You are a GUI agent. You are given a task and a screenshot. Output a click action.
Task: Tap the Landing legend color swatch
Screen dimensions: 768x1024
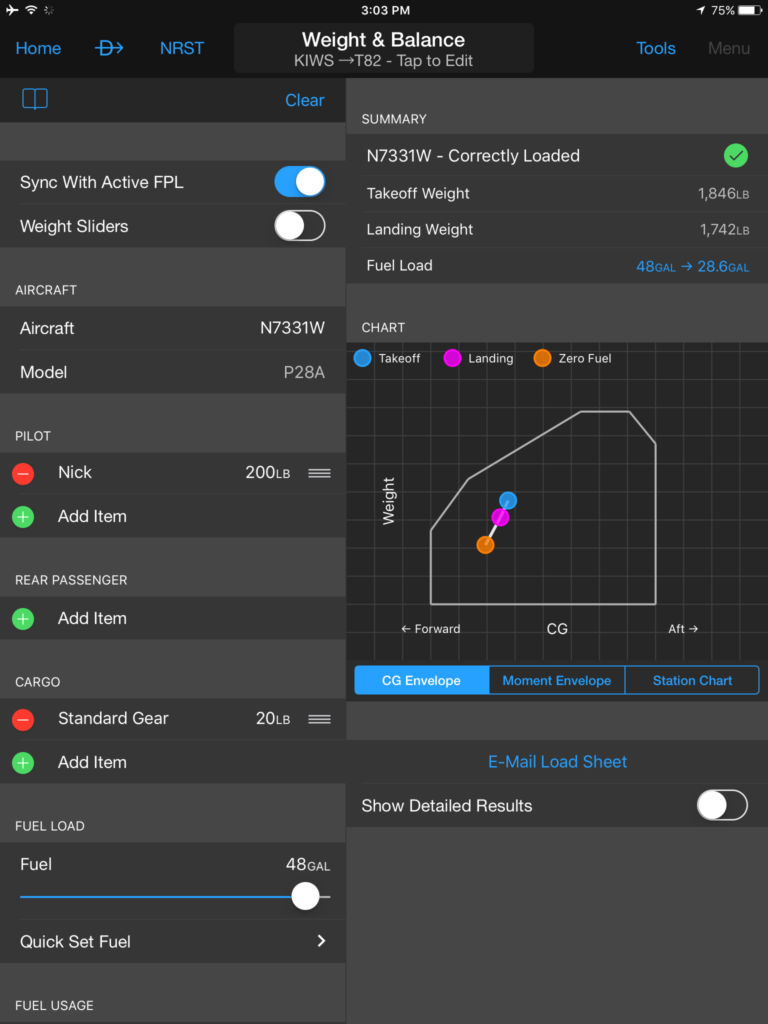pyautogui.click(x=453, y=358)
